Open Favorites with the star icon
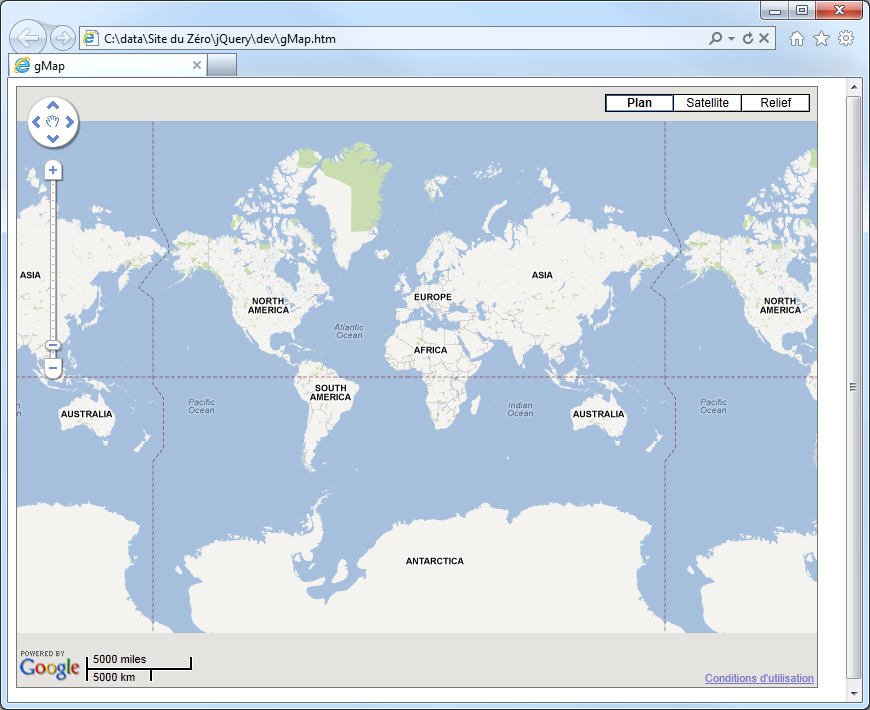The image size is (870, 710). coord(821,38)
